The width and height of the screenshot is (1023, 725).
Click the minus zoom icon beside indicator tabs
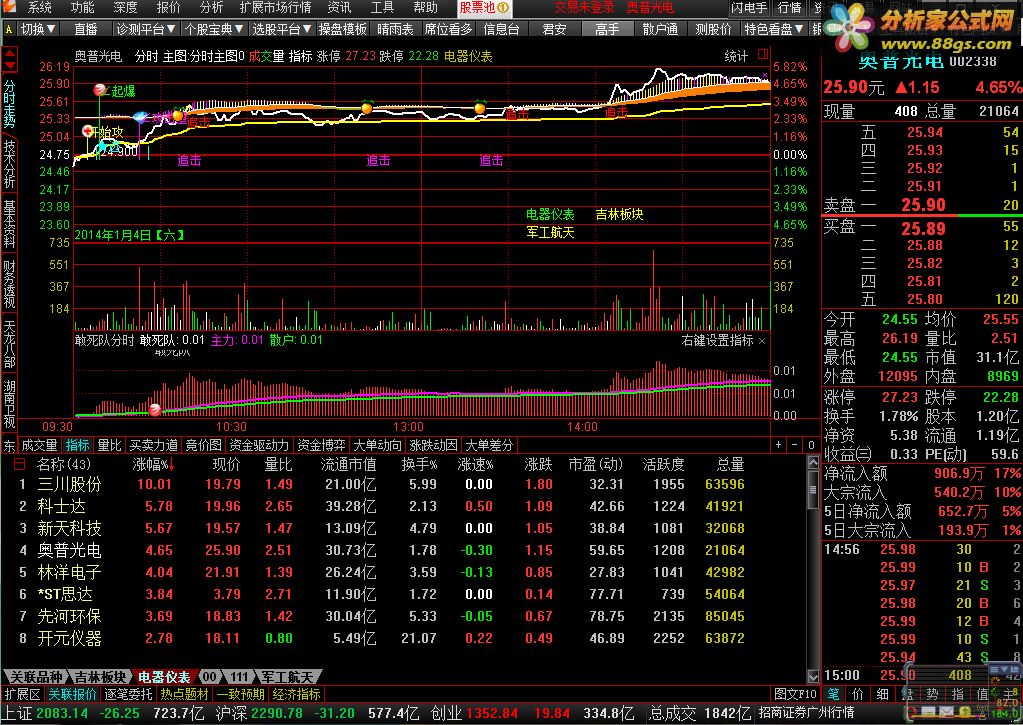tap(795, 445)
